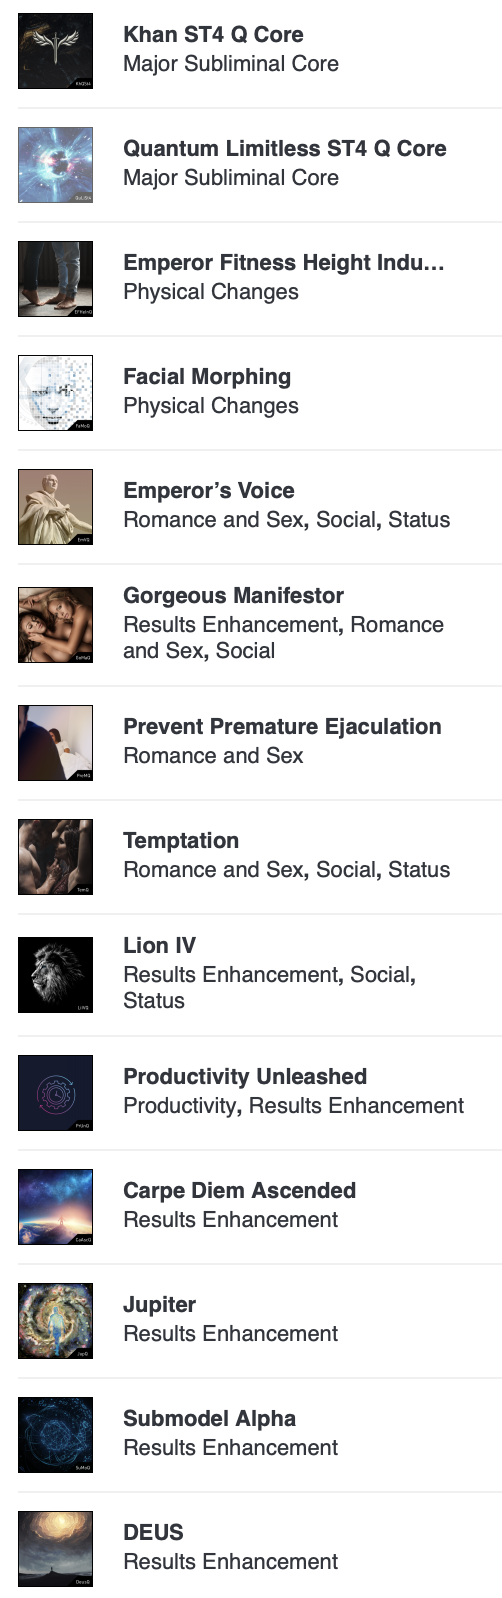Open the Khan ST4 Q Core title
This screenshot has width=502, height=1598.
click(213, 34)
